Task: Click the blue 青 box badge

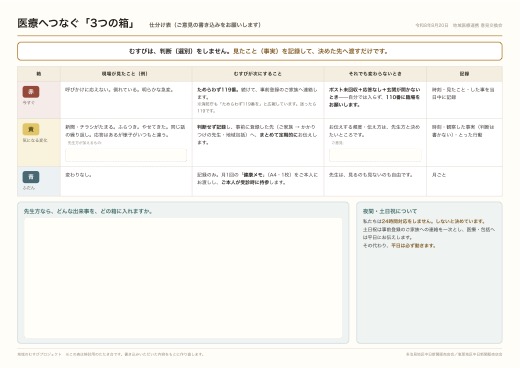Action: point(31,177)
